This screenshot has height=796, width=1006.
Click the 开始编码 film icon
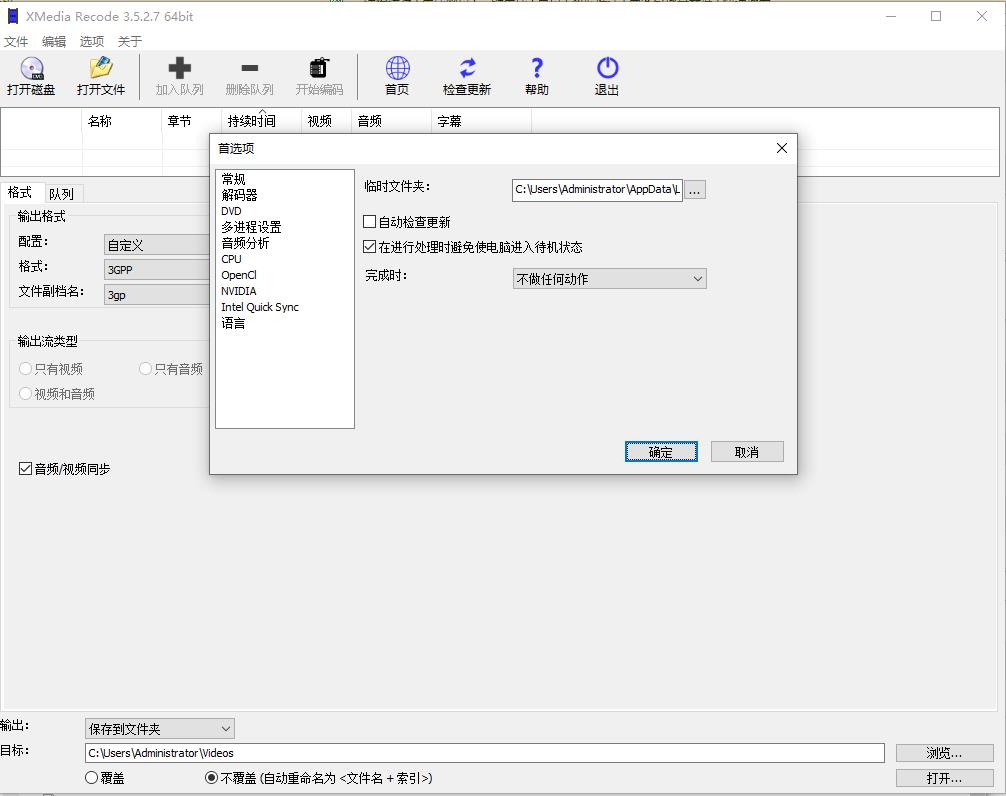pyautogui.click(x=320, y=68)
